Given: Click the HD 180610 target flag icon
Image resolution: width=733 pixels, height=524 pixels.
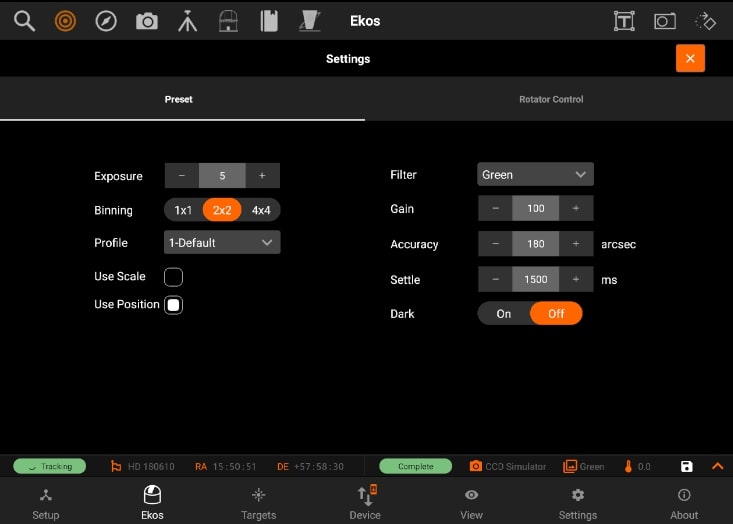Looking at the screenshot, I should coord(115,466).
